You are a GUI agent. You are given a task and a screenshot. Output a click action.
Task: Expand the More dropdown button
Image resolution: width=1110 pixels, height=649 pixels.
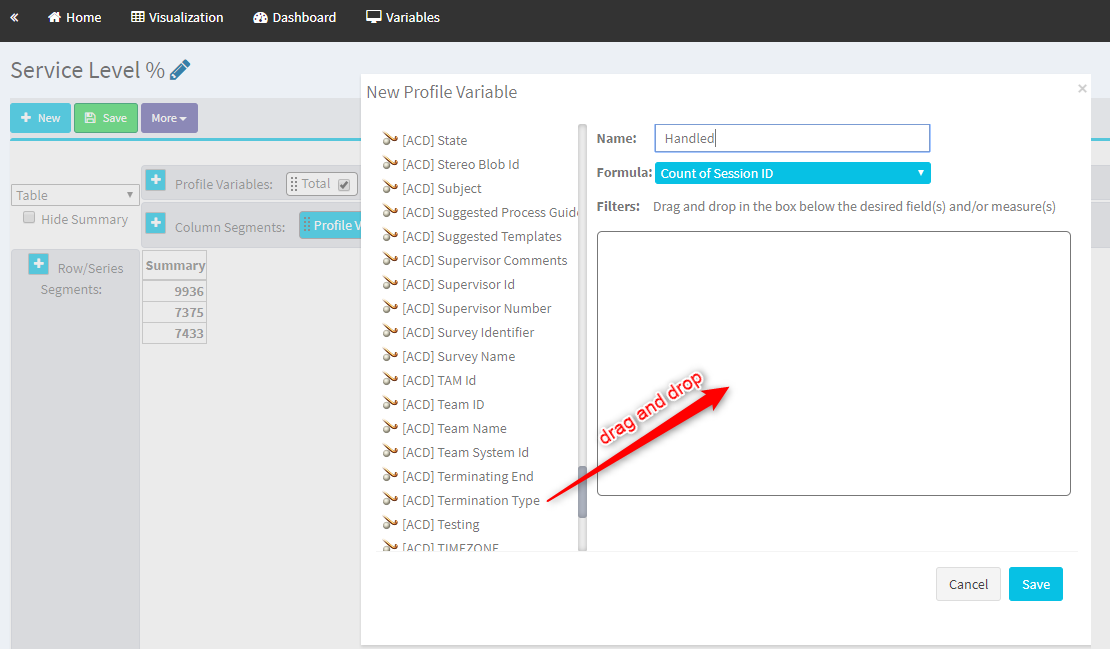point(169,118)
